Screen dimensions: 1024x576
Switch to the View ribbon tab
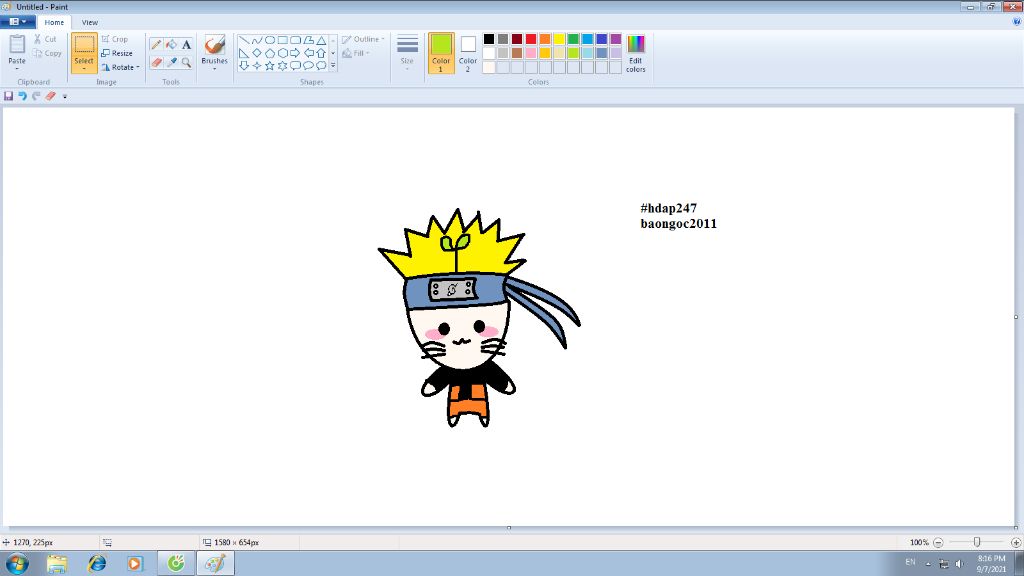pyautogui.click(x=89, y=22)
